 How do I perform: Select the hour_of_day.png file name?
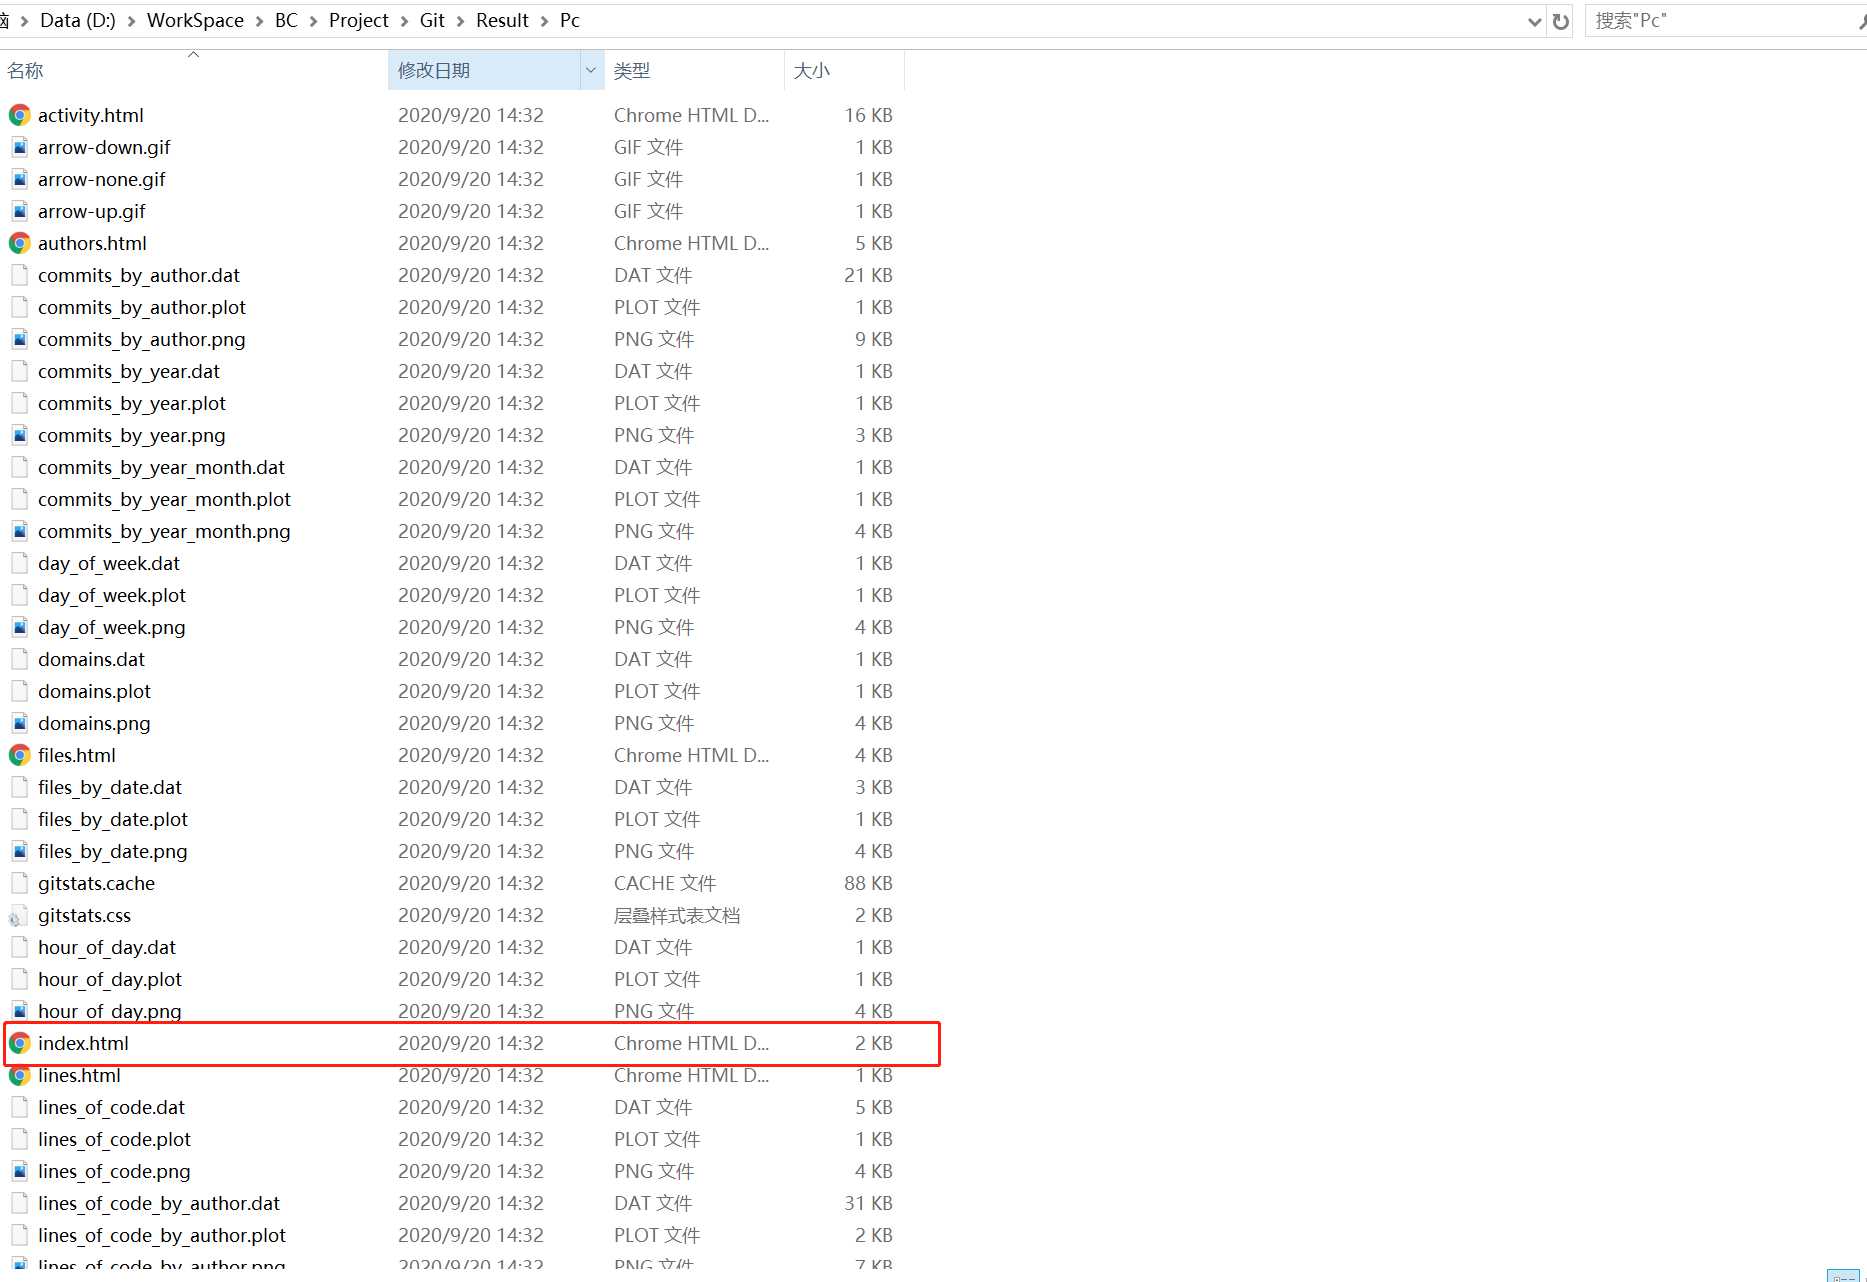110,1011
